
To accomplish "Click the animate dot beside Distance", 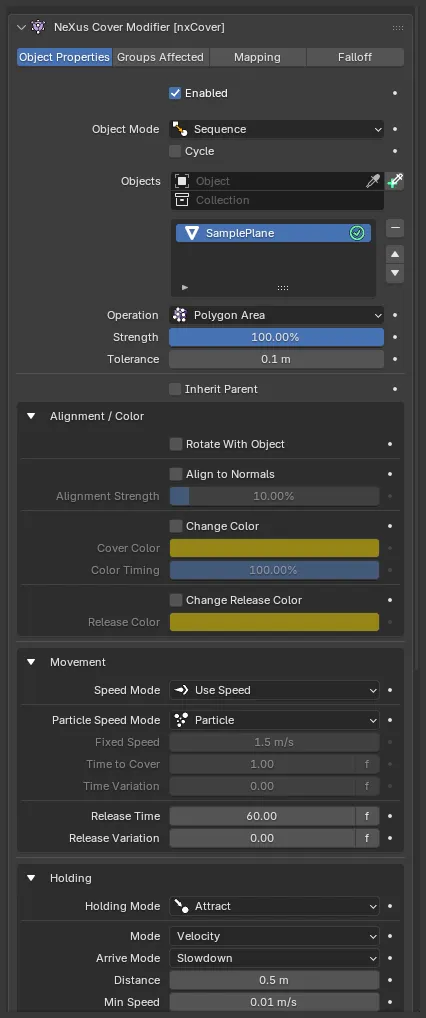I will pos(390,980).
